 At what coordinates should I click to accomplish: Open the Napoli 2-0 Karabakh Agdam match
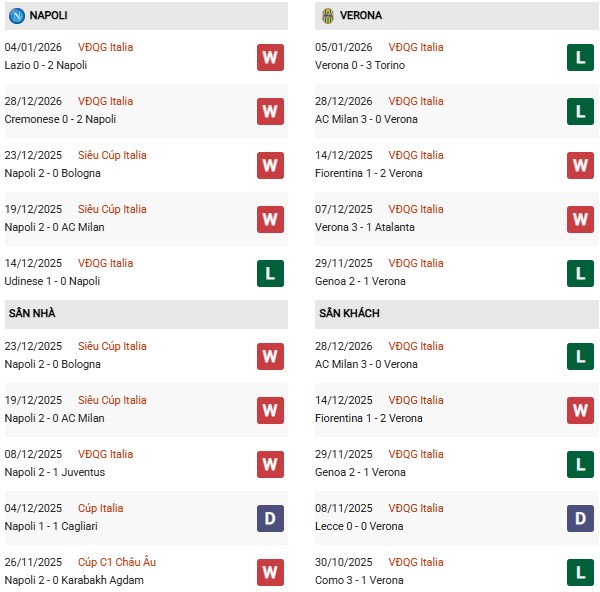point(74,580)
